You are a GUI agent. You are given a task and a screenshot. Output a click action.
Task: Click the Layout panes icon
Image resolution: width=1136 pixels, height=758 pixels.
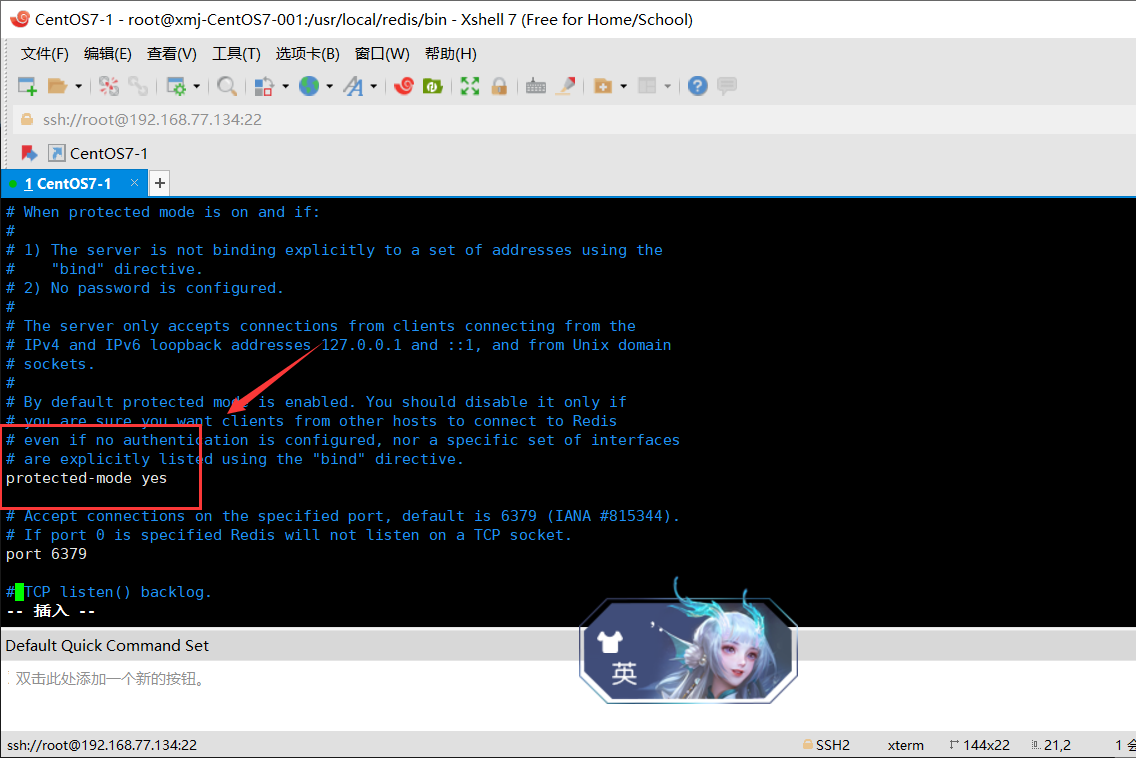click(x=647, y=86)
